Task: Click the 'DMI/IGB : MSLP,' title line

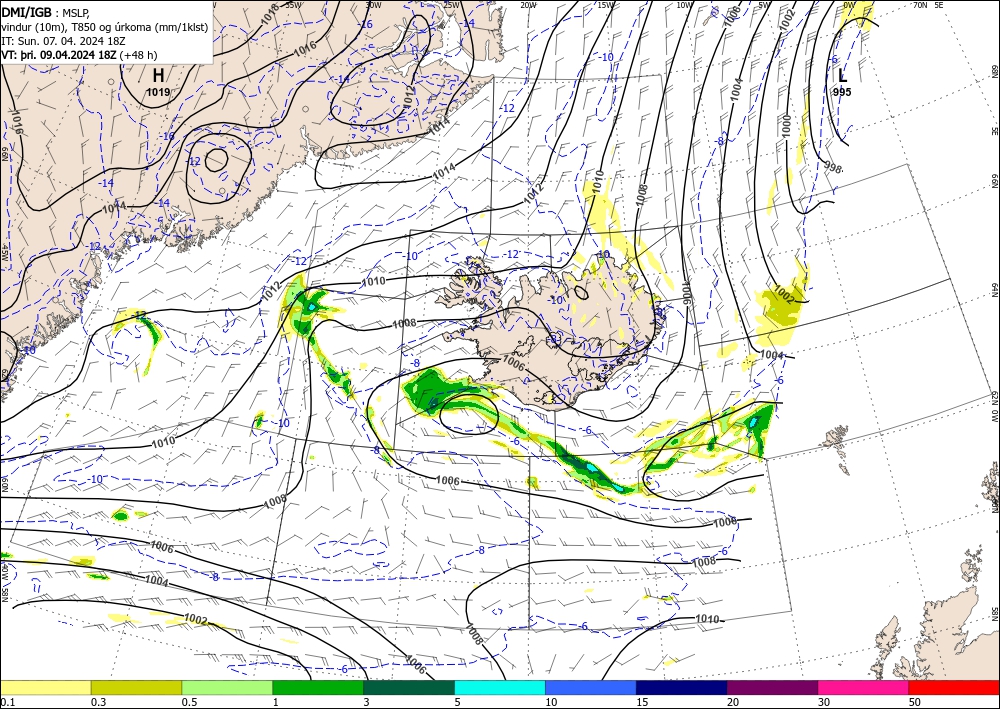Action: pyautogui.click(x=46, y=12)
